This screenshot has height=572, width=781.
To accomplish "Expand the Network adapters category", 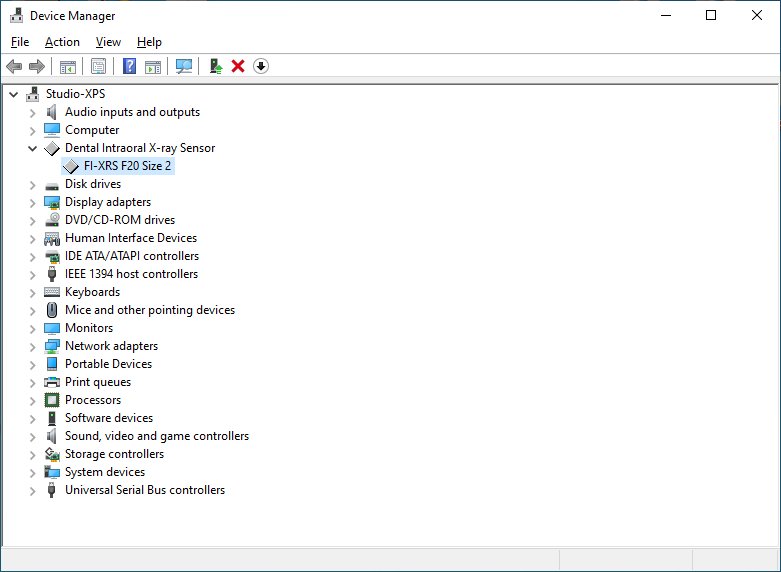I will pos(33,346).
